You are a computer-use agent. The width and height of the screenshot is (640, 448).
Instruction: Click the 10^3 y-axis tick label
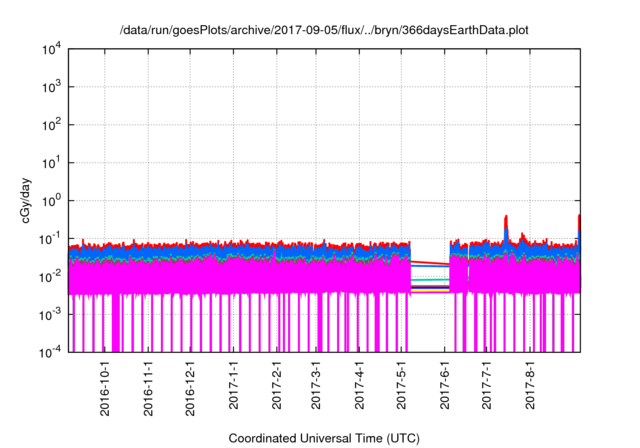tap(51, 87)
